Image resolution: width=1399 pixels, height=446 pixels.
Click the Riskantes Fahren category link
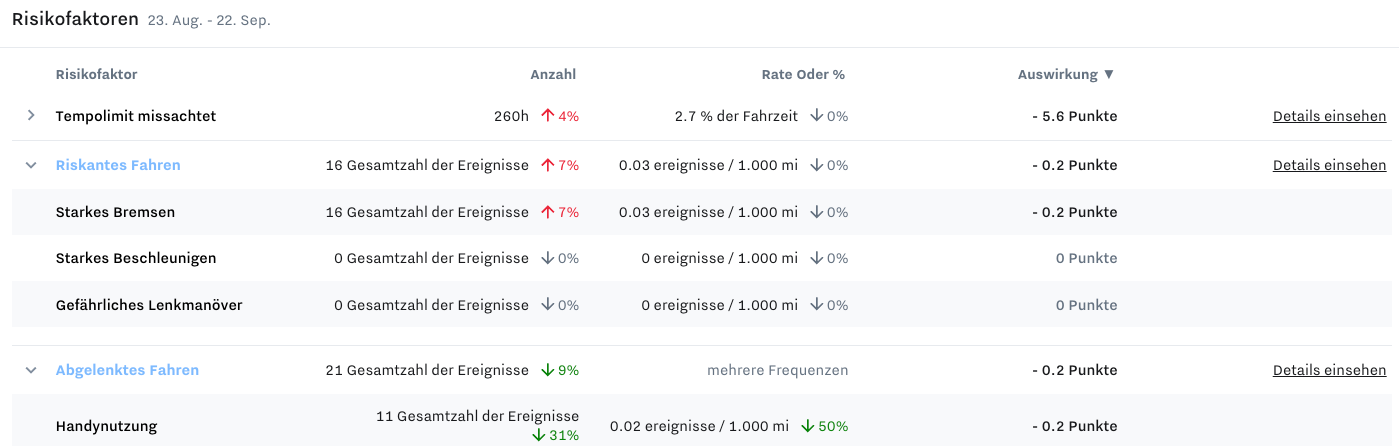(118, 165)
